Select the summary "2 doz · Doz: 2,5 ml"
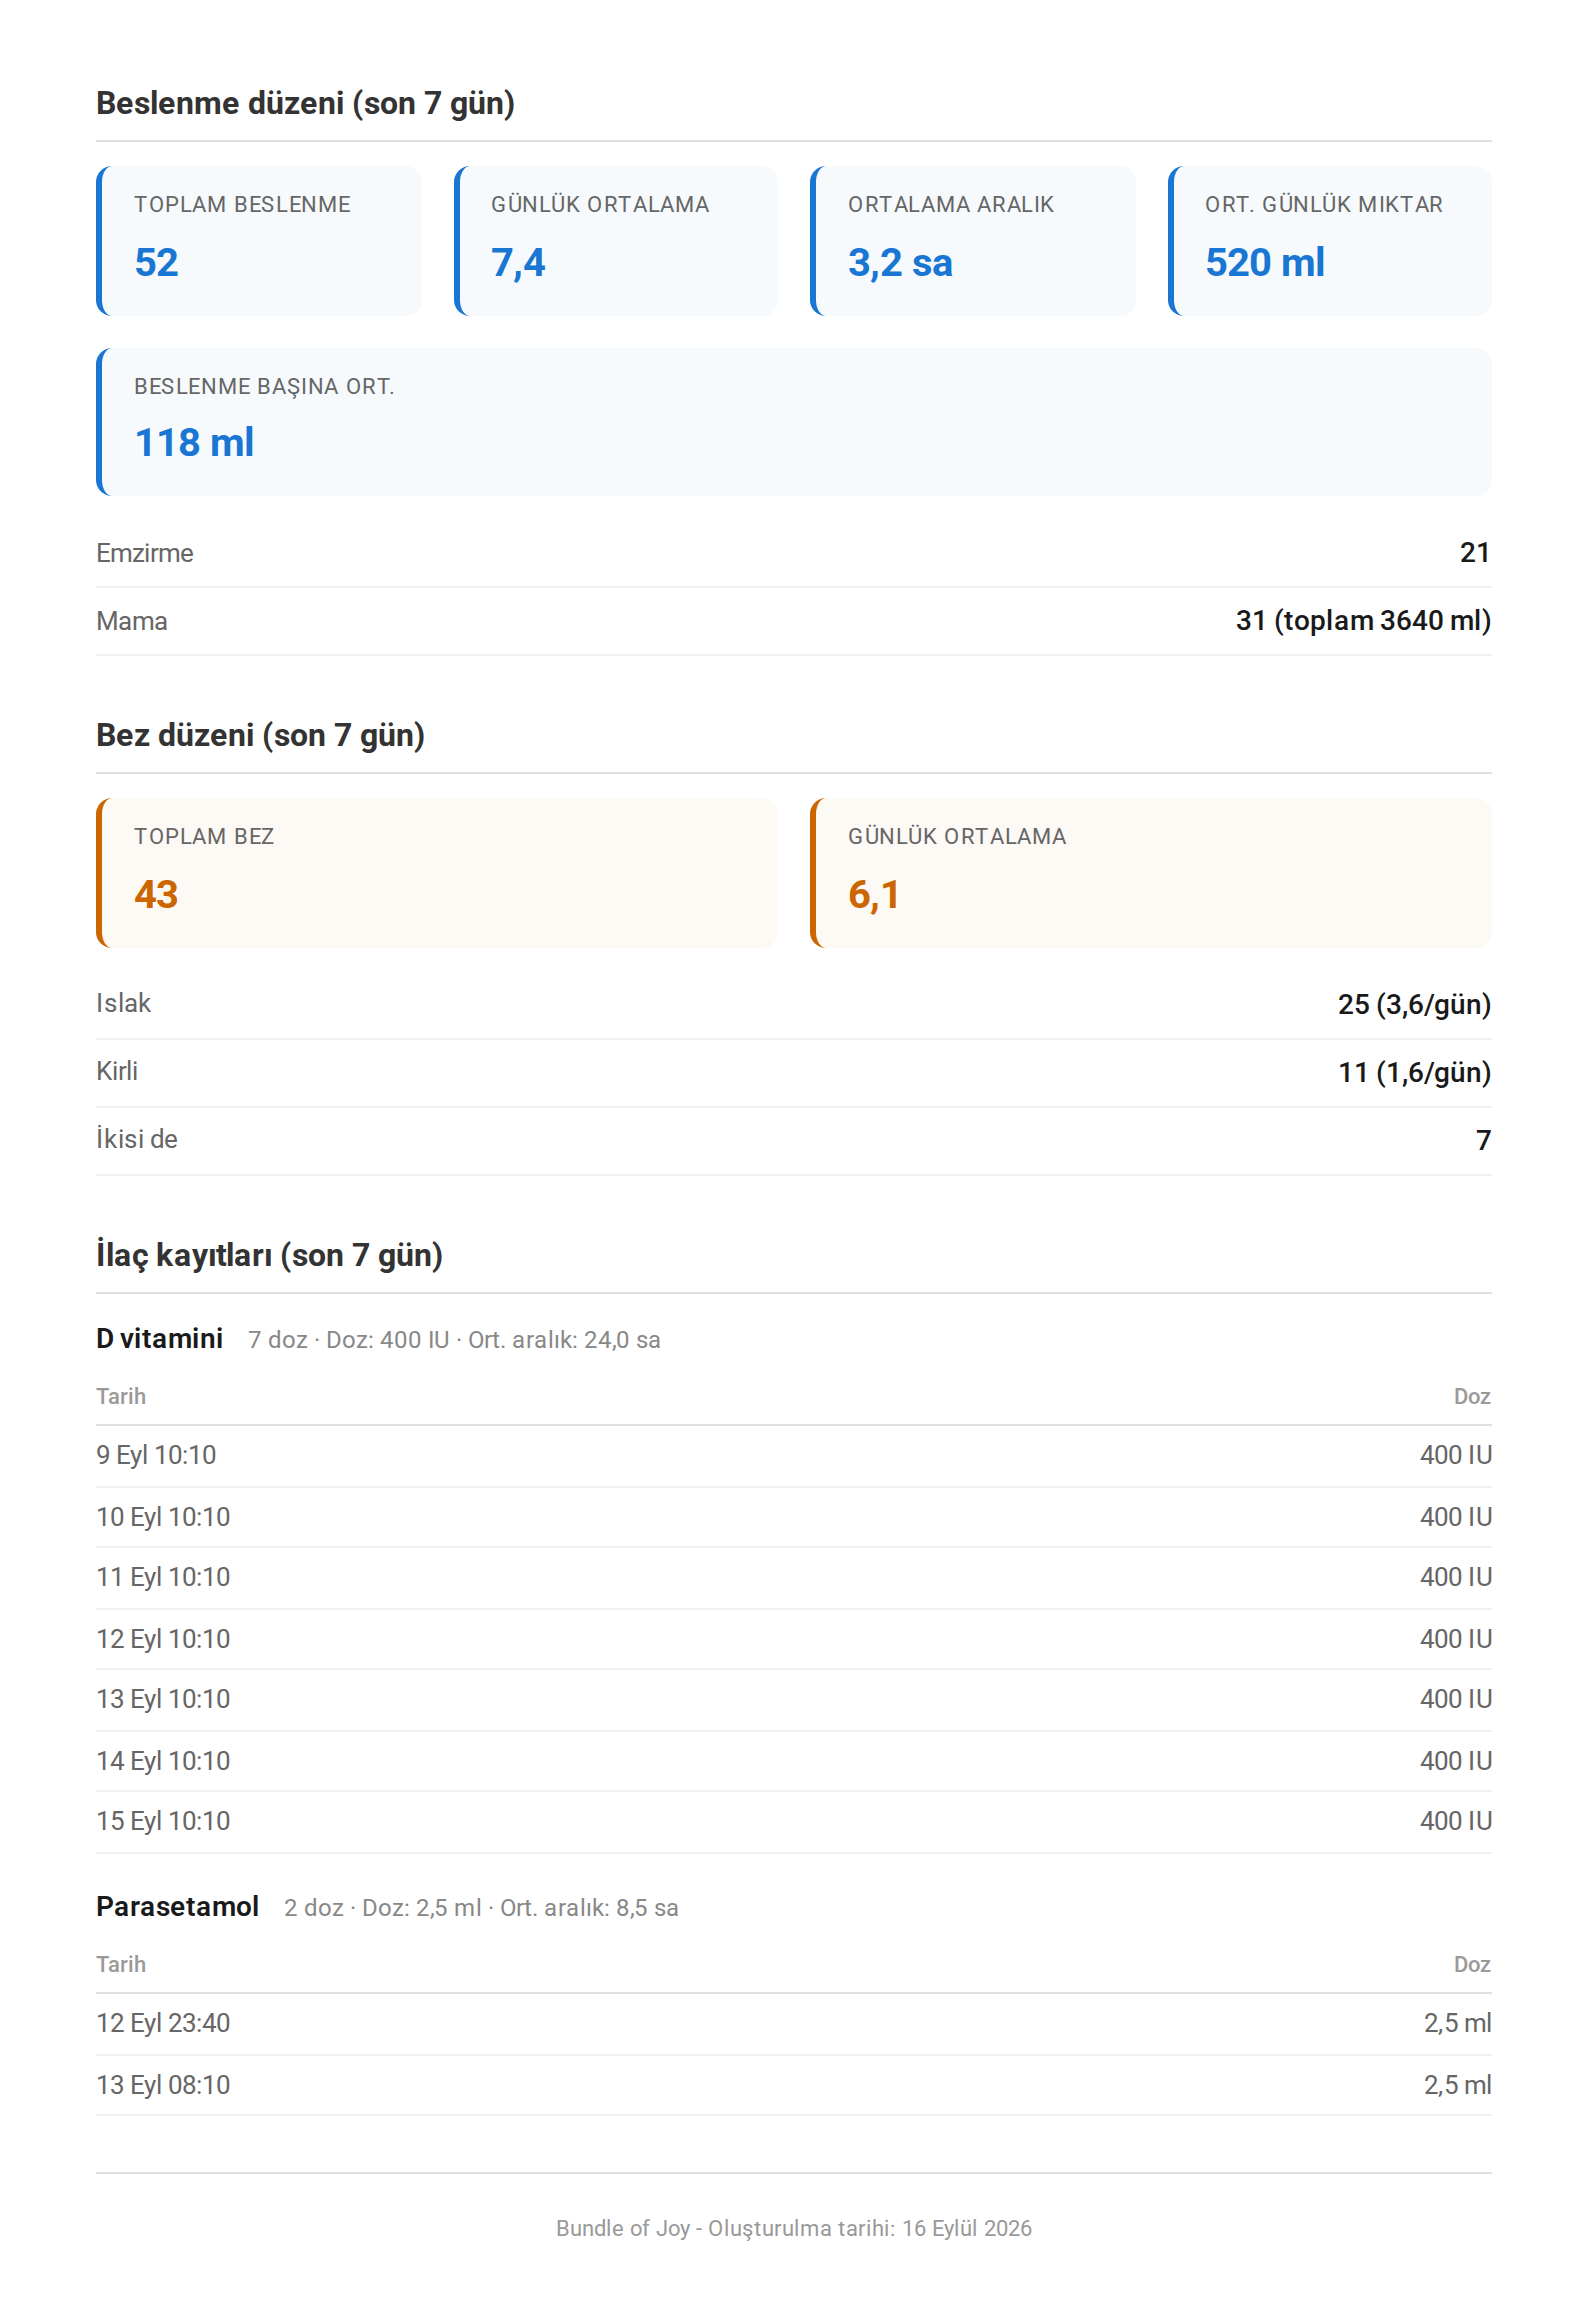Viewport: 1588px width, 2304px height. (x=382, y=1908)
